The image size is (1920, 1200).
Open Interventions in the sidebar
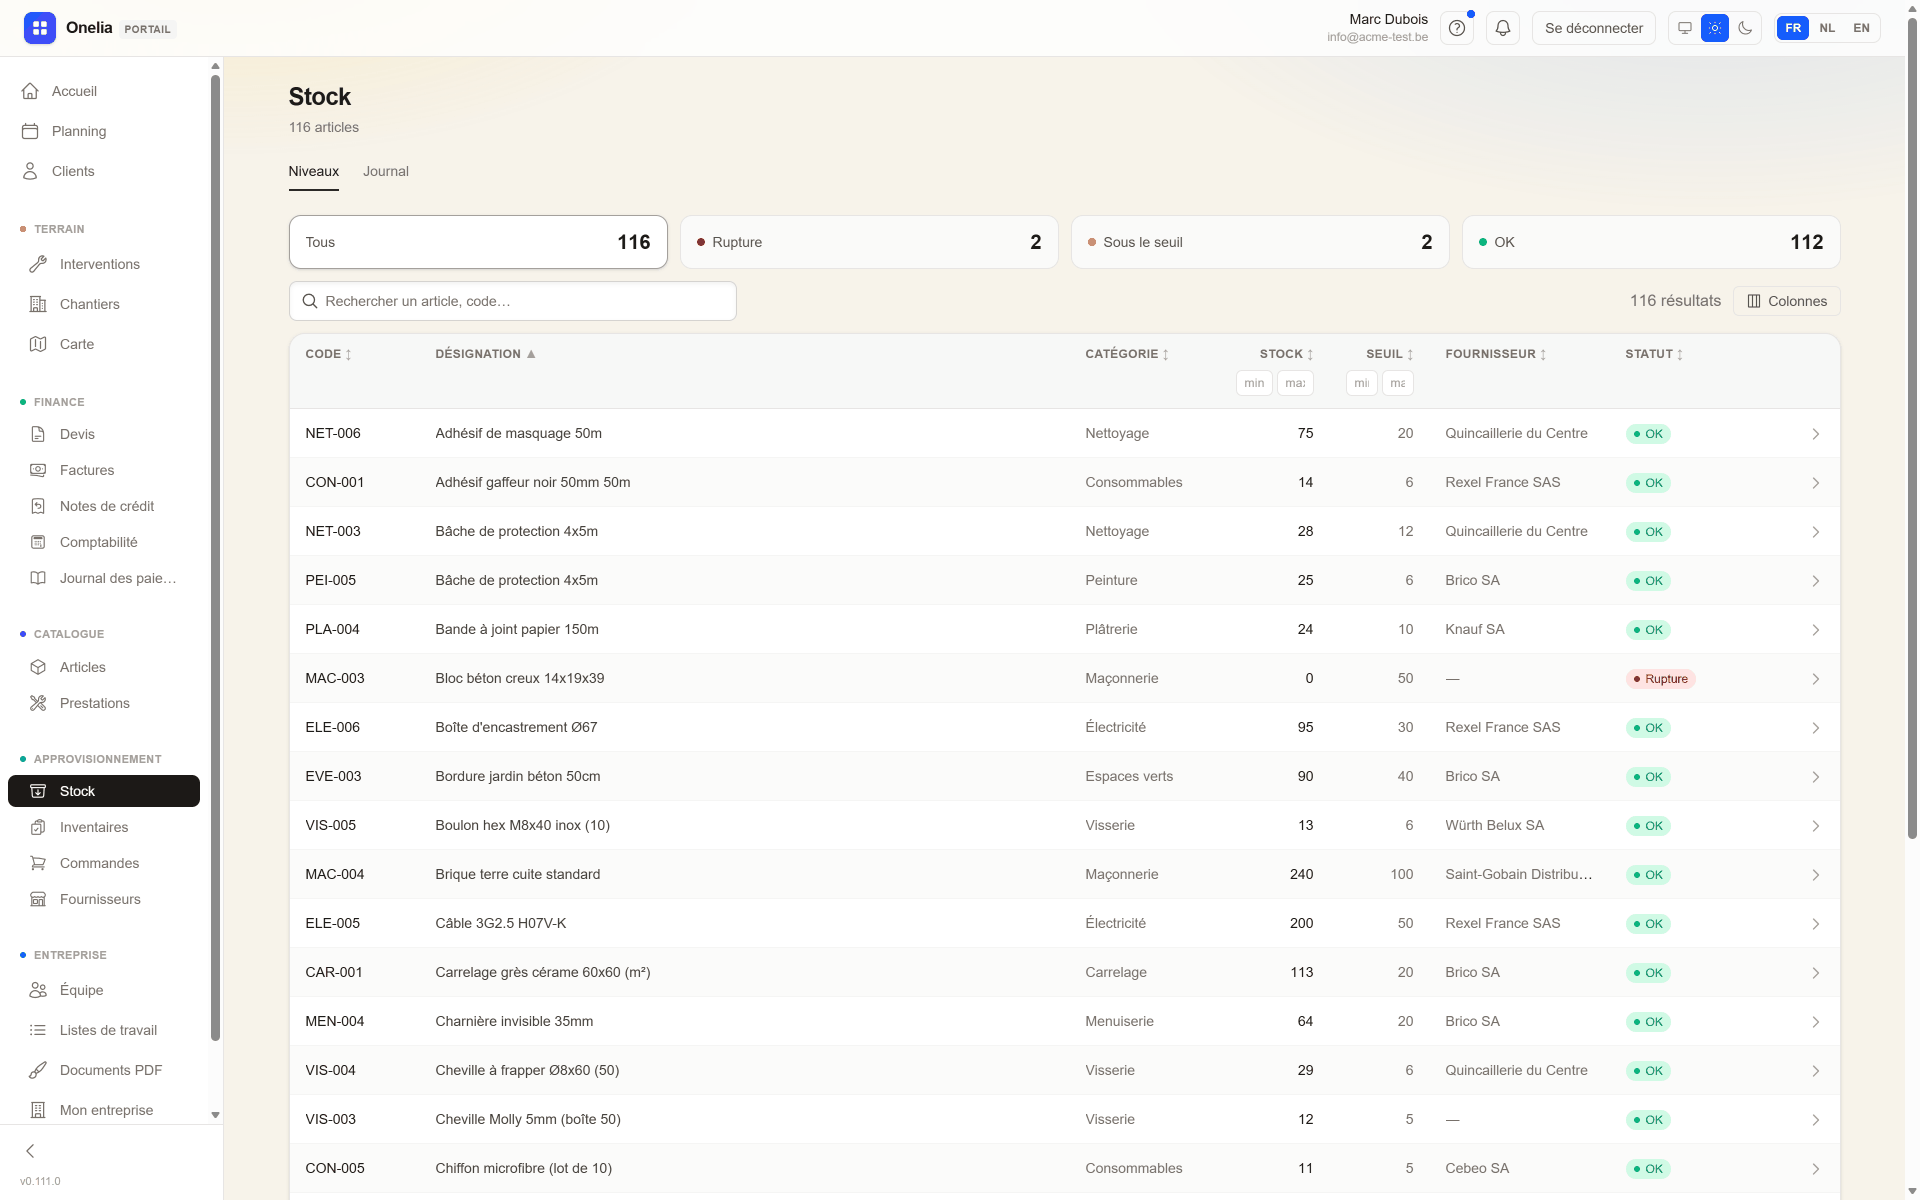(104, 264)
